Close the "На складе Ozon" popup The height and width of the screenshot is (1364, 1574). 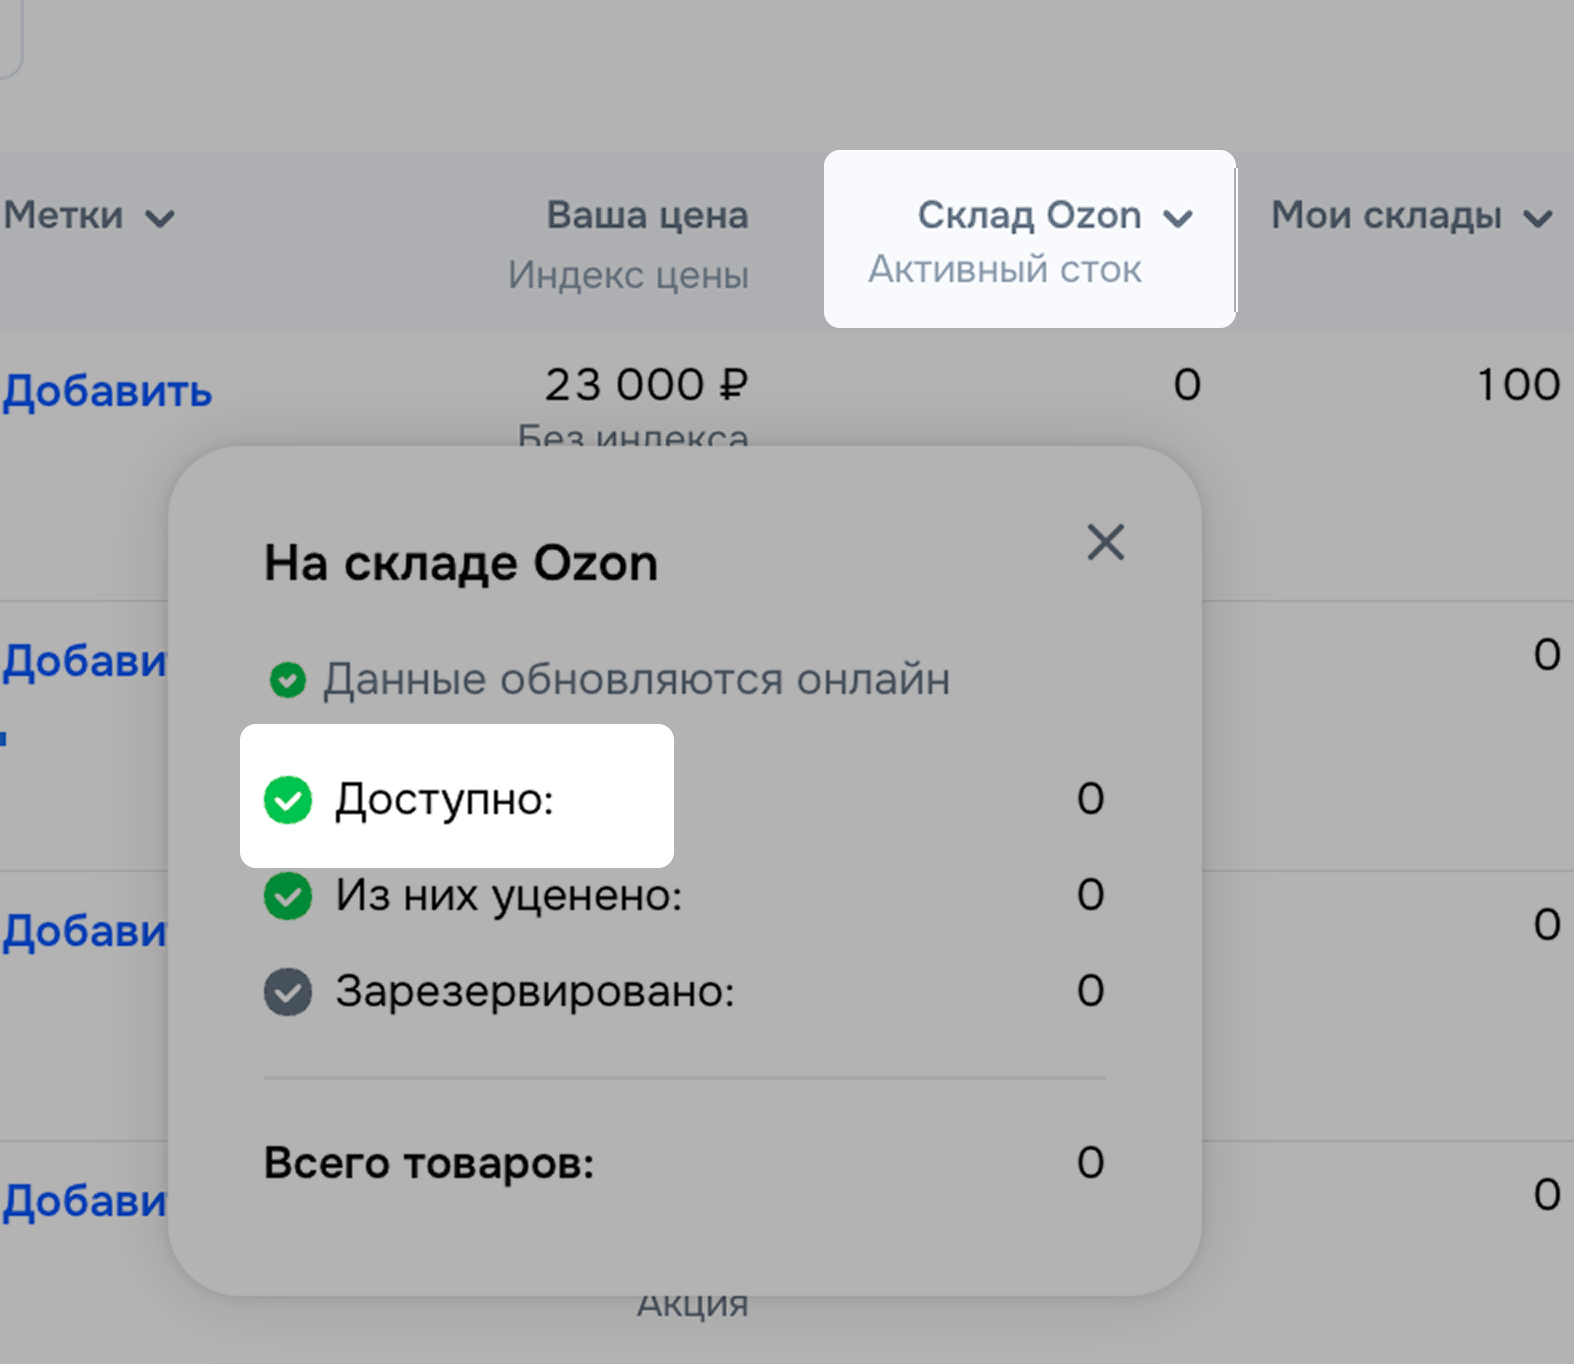[x=1105, y=543]
